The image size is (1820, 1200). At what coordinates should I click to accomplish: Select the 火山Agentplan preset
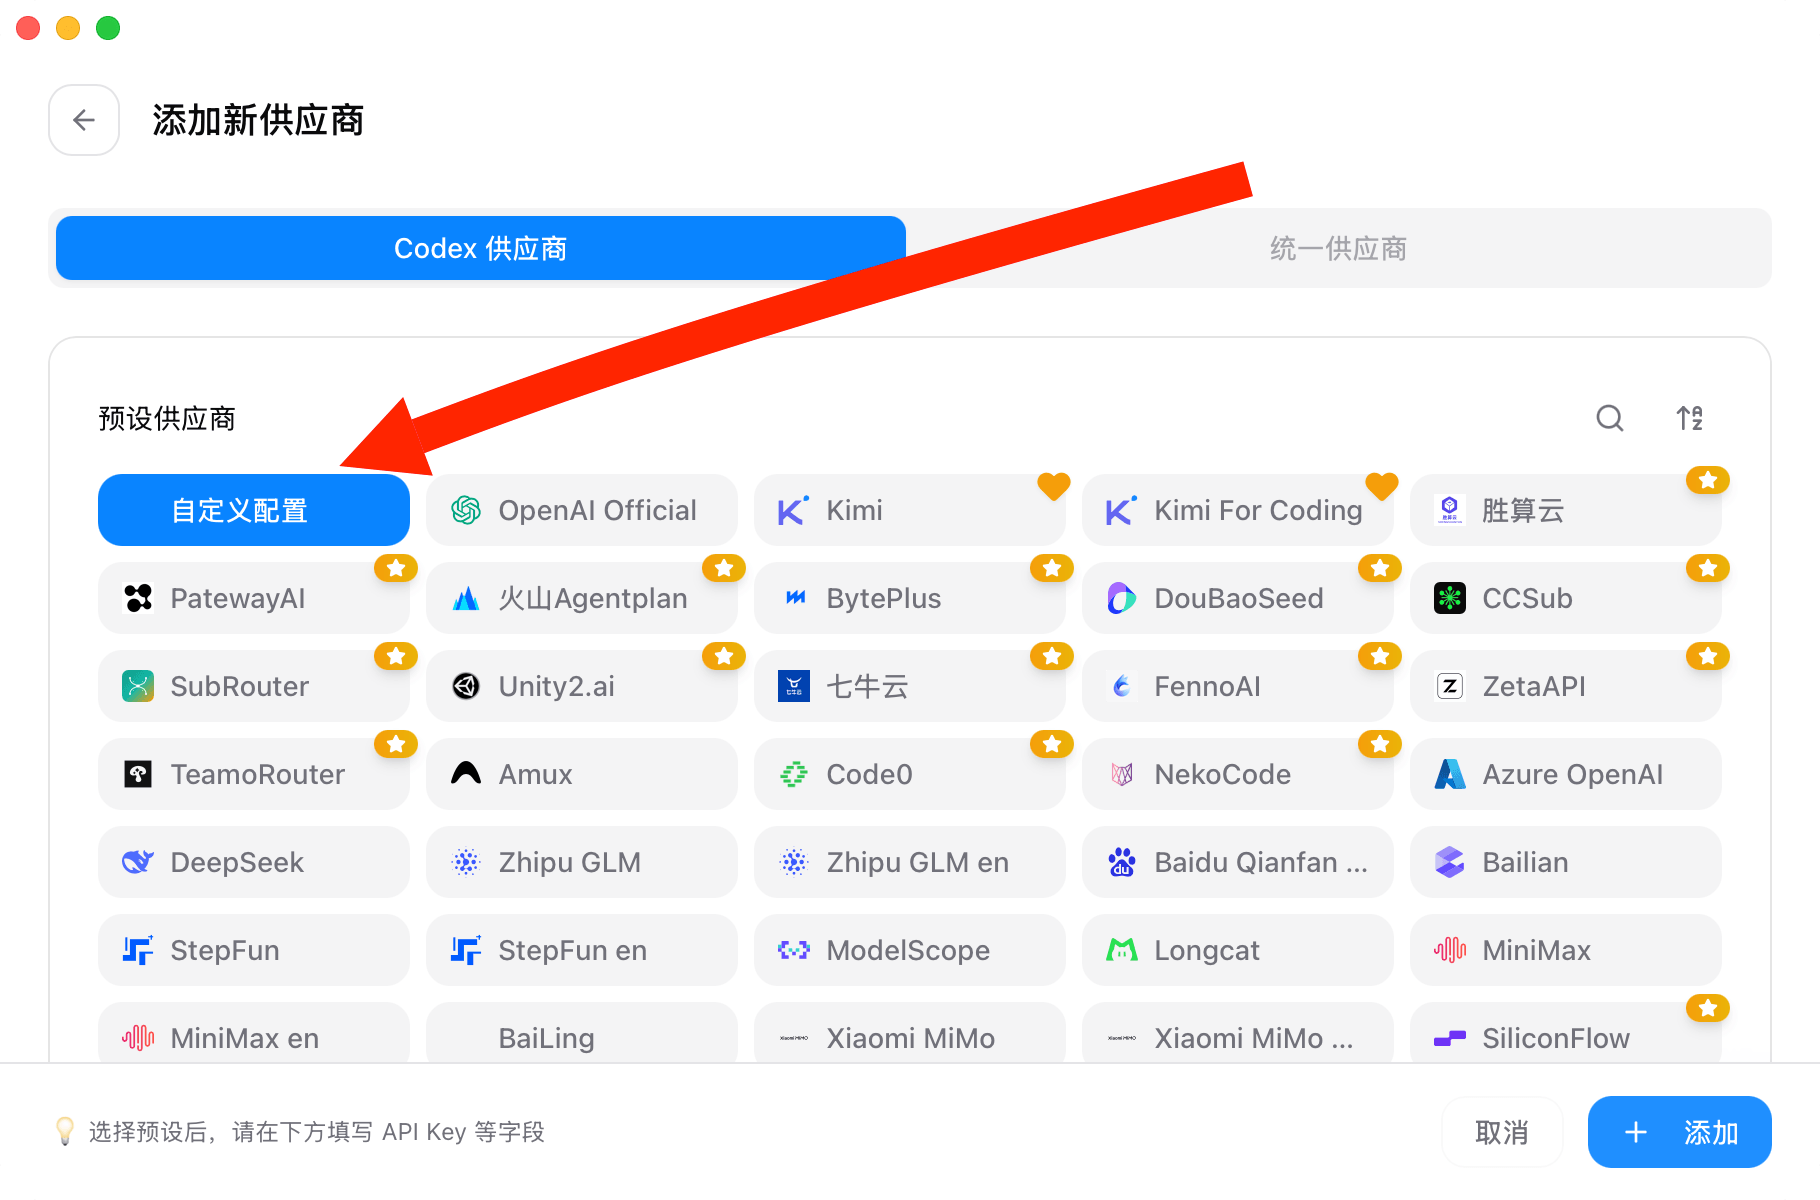582,598
